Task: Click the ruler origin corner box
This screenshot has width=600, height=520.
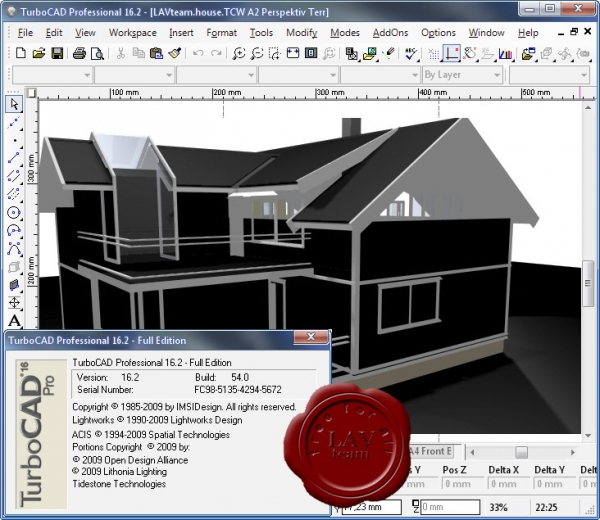Action: 32,93
